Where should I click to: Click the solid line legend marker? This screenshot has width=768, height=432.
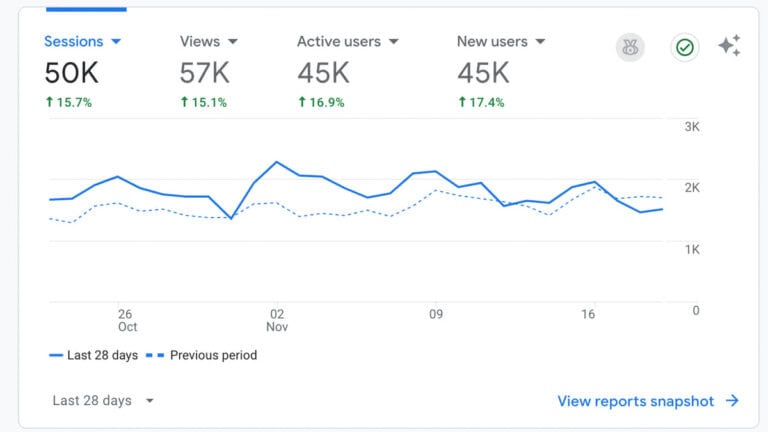pyautogui.click(x=56, y=355)
